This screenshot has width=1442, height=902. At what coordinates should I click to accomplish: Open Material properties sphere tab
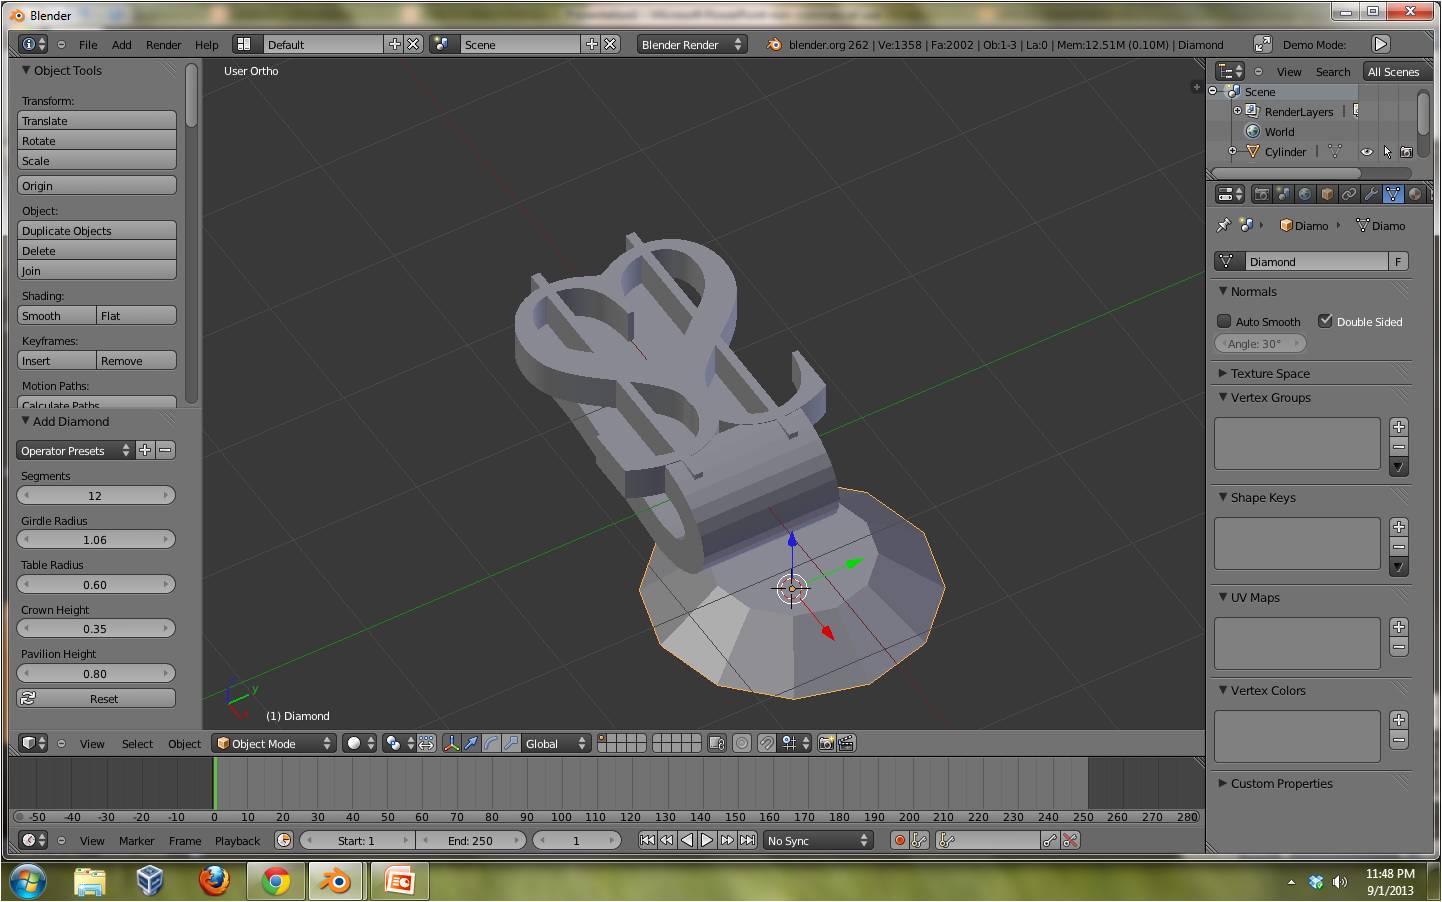(1415, 194)
